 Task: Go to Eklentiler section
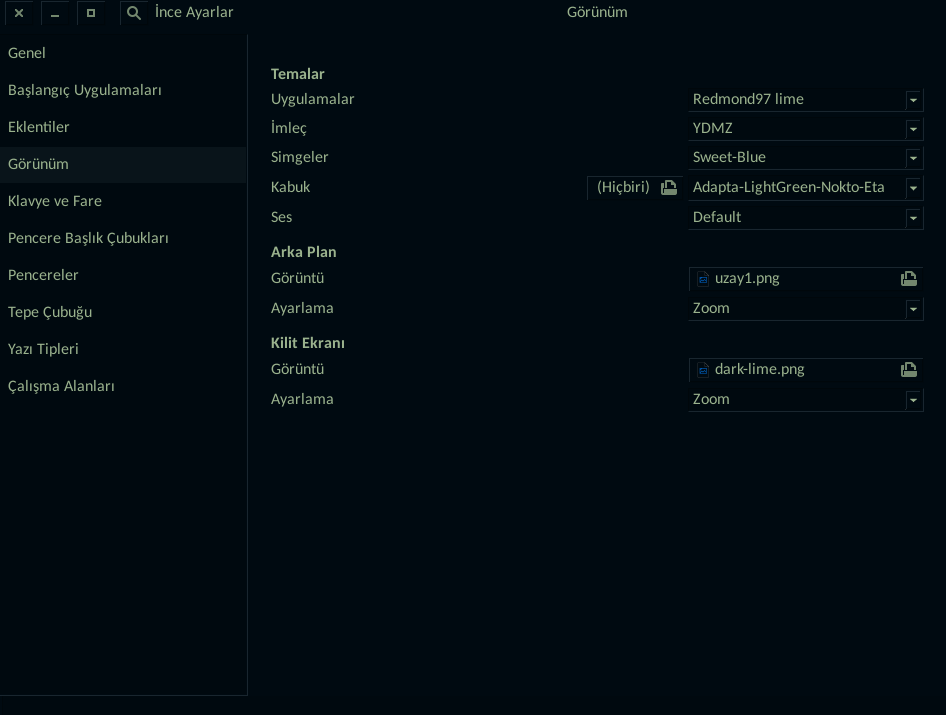point(123,127)
